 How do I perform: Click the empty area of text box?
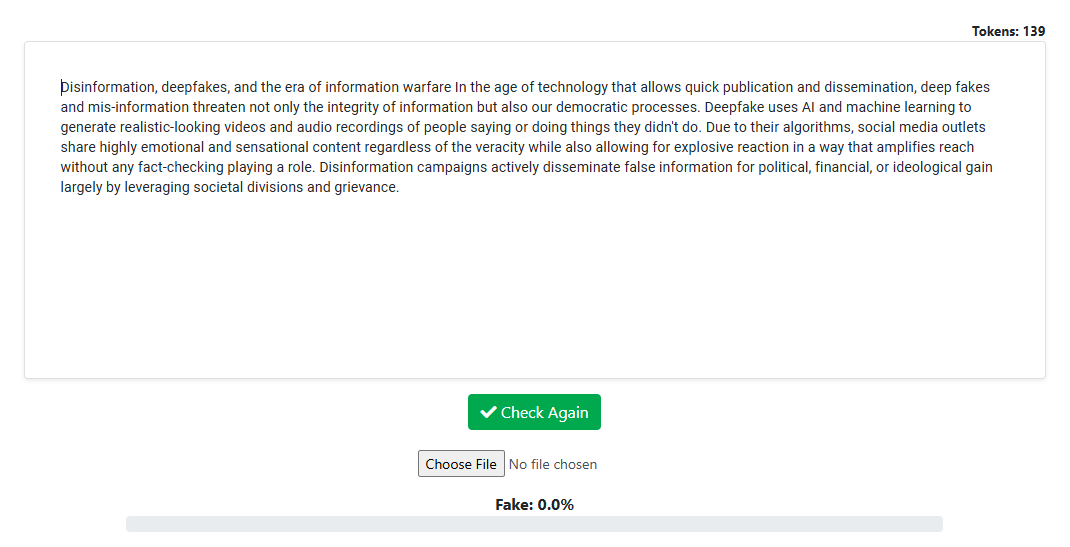click(534, 290)
